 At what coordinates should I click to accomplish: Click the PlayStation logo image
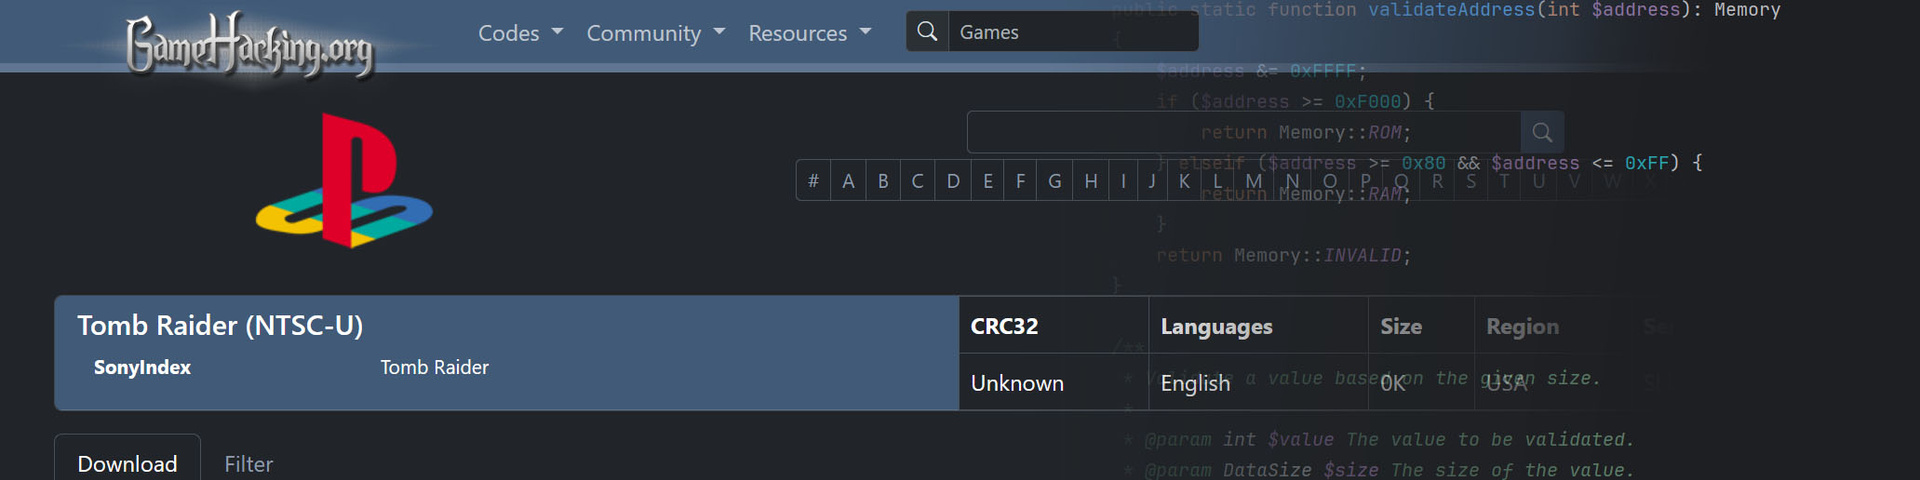(344, 181)
